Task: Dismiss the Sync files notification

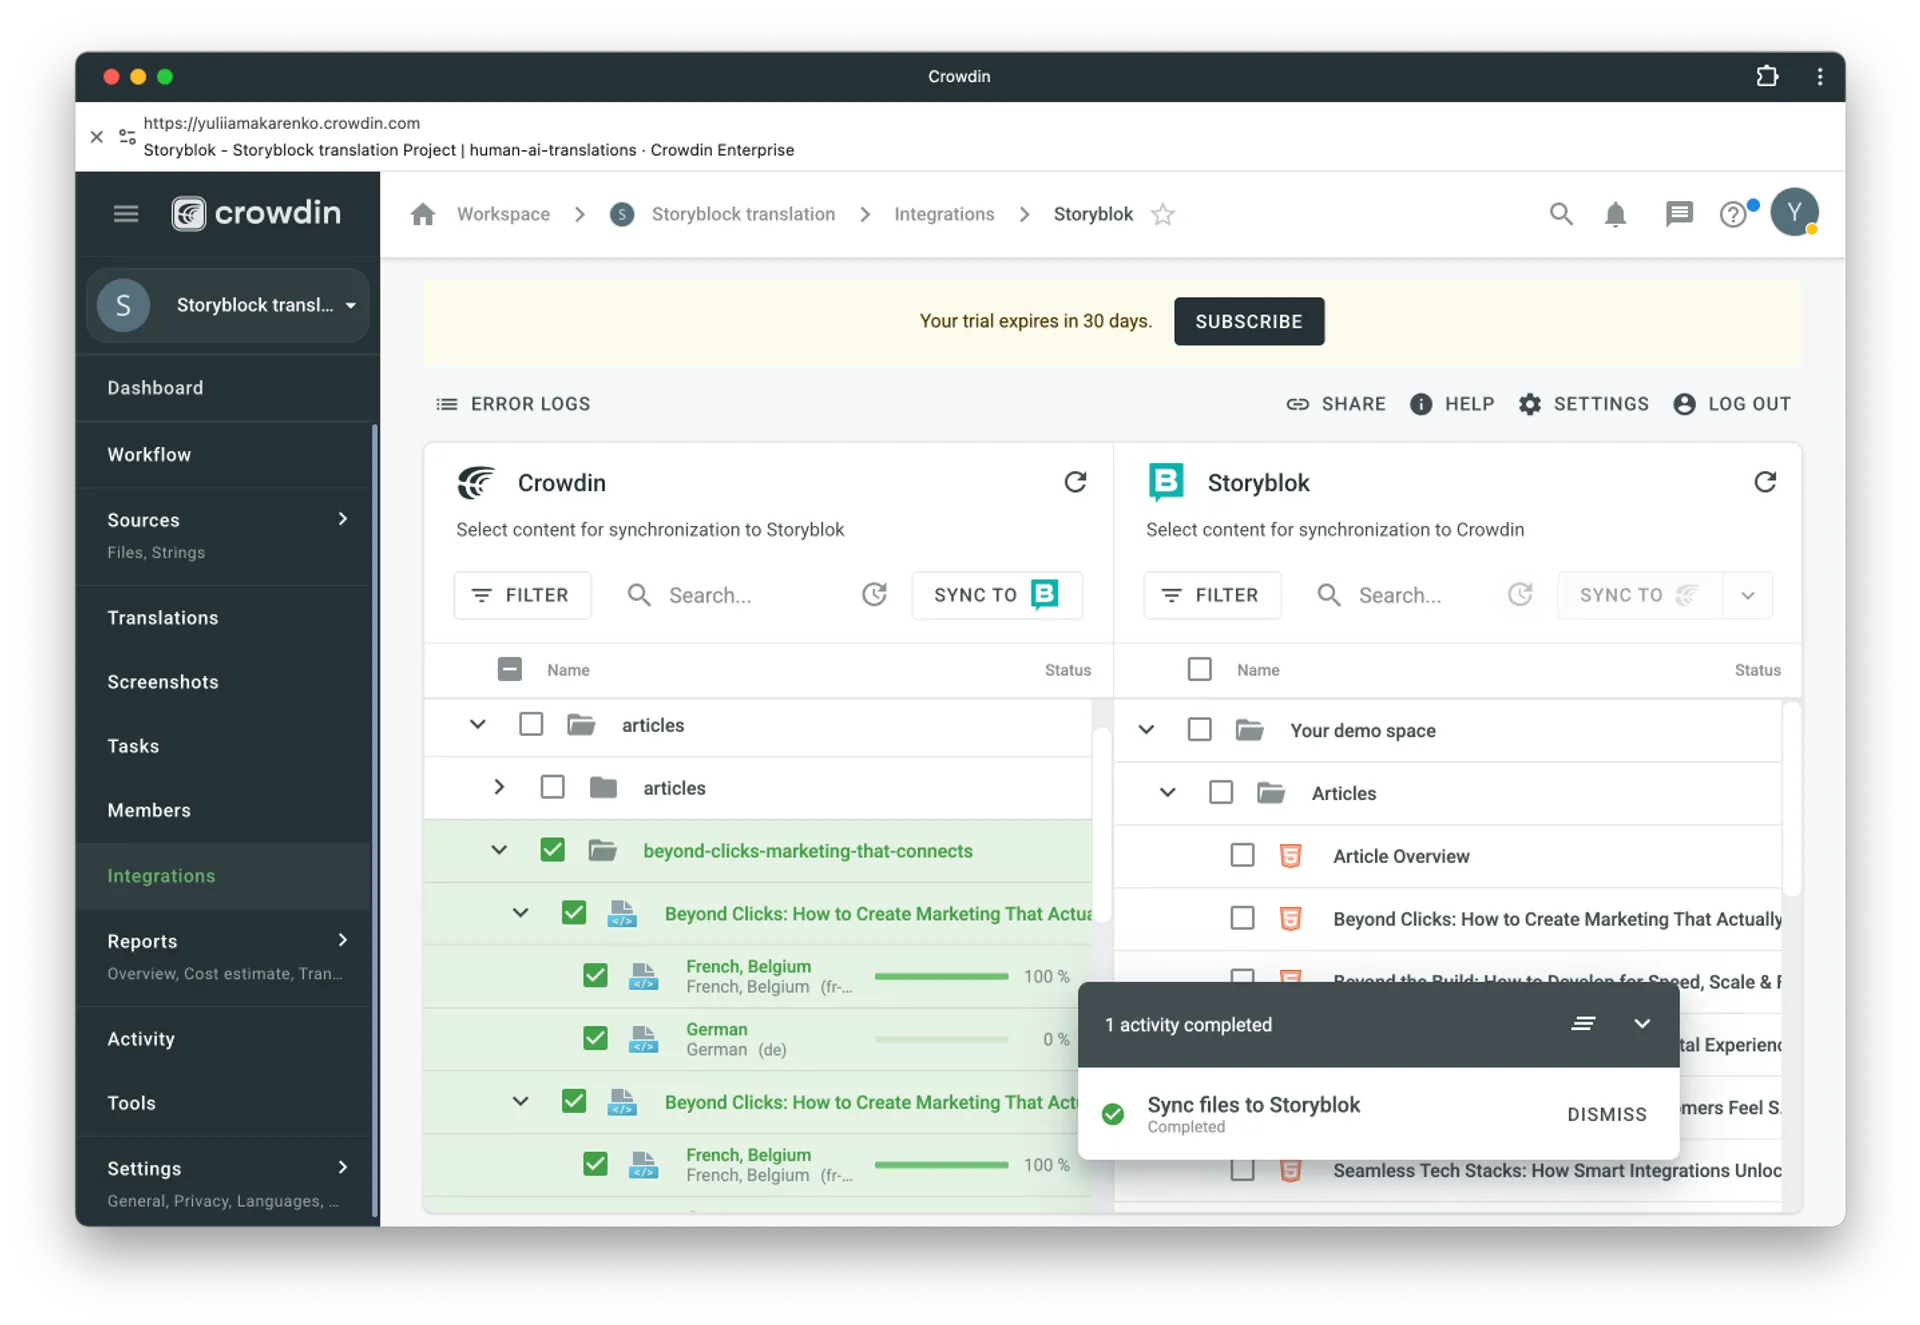Action: (1606, 1114)
